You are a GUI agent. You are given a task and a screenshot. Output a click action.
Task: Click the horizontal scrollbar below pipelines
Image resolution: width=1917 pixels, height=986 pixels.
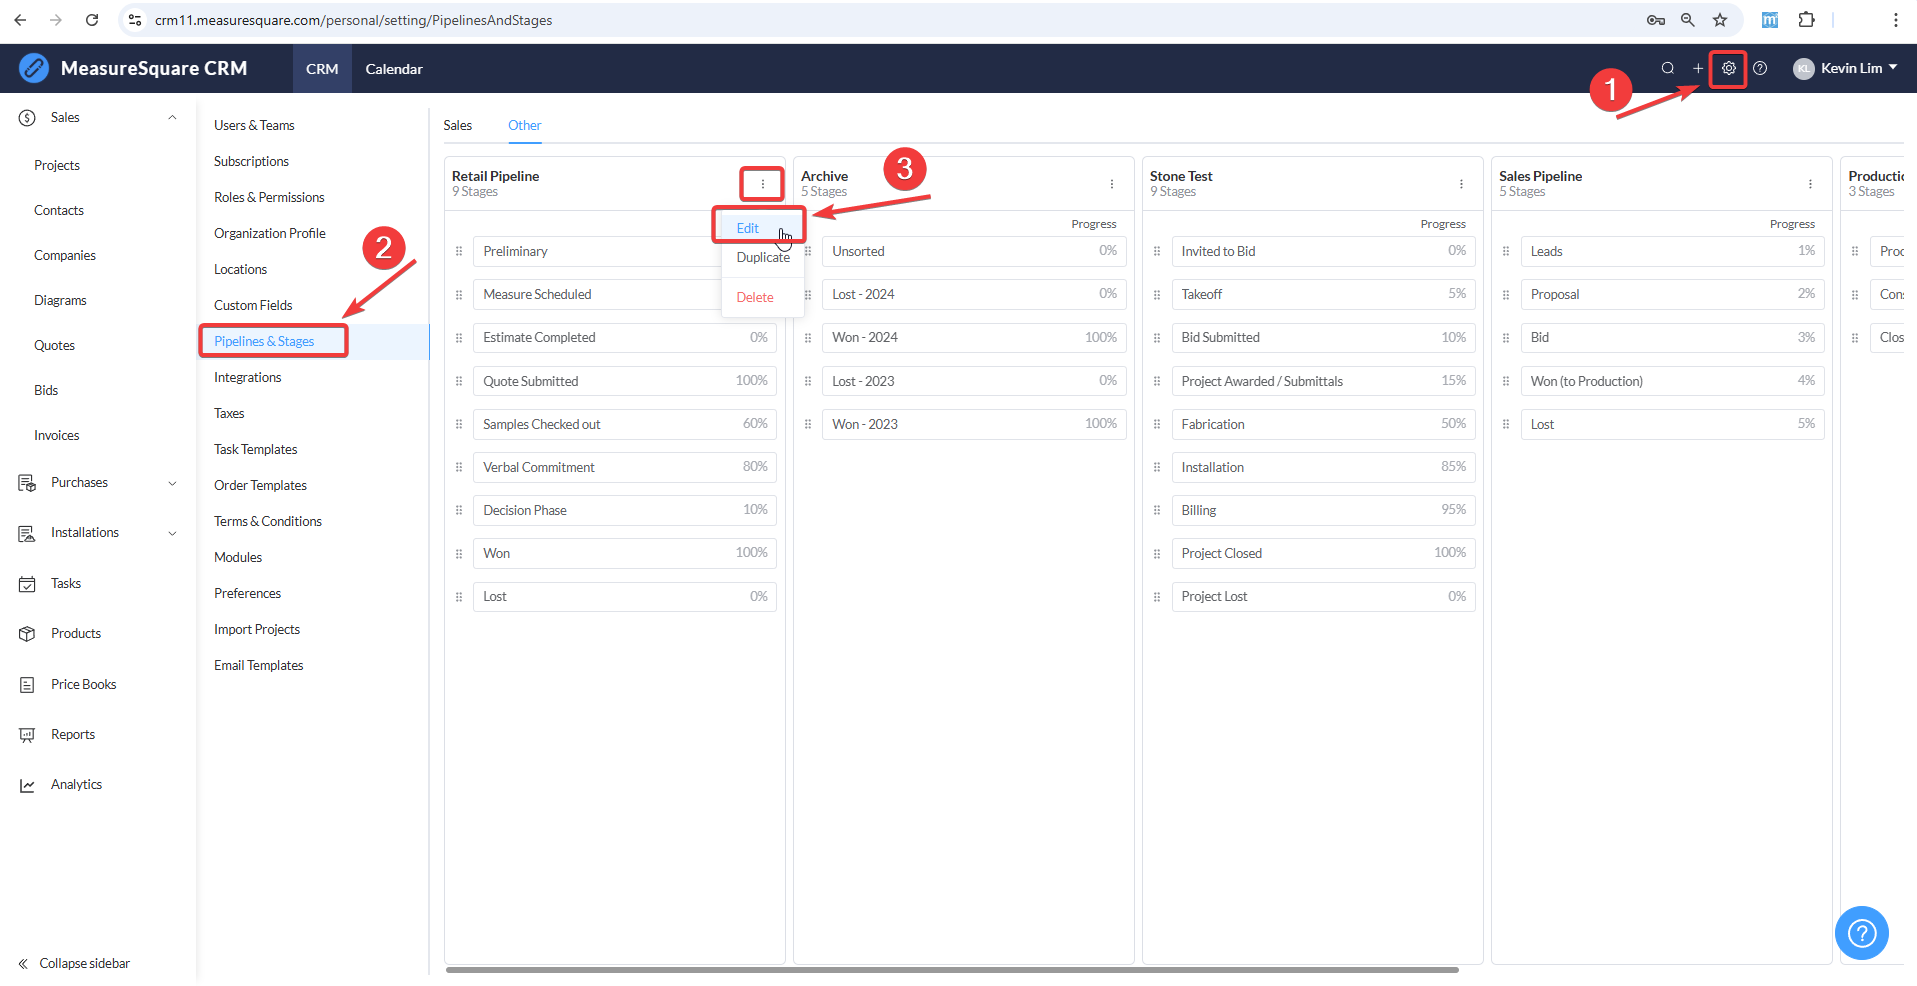tap(952, 969)
